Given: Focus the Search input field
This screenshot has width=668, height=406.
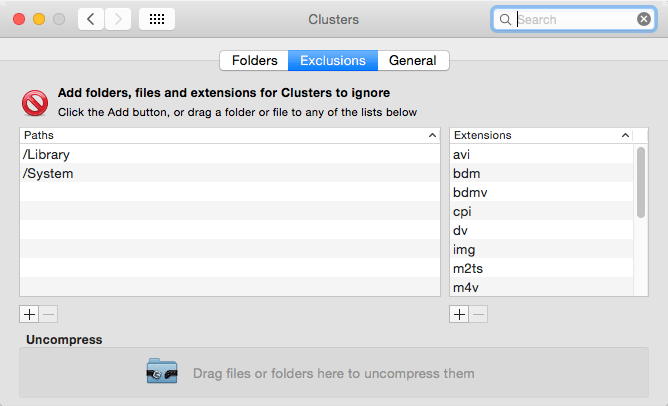Looking at the screenshot, I should (575, 20).
